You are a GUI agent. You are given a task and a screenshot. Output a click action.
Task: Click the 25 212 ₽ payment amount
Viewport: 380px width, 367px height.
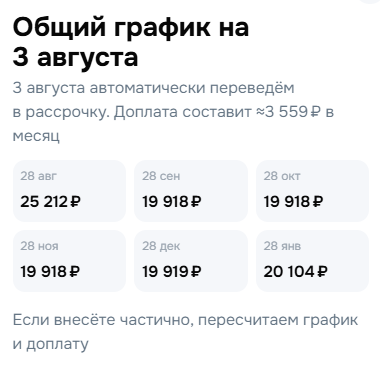[50, 202]
